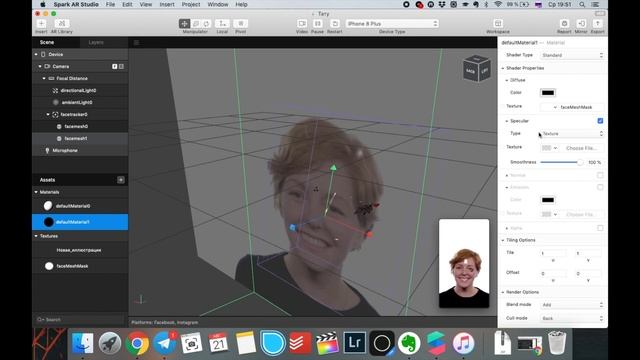Switch to the Layers tab
Viewport: 640px width, 360px height.
pyautogui.click(x=96, y=42)
